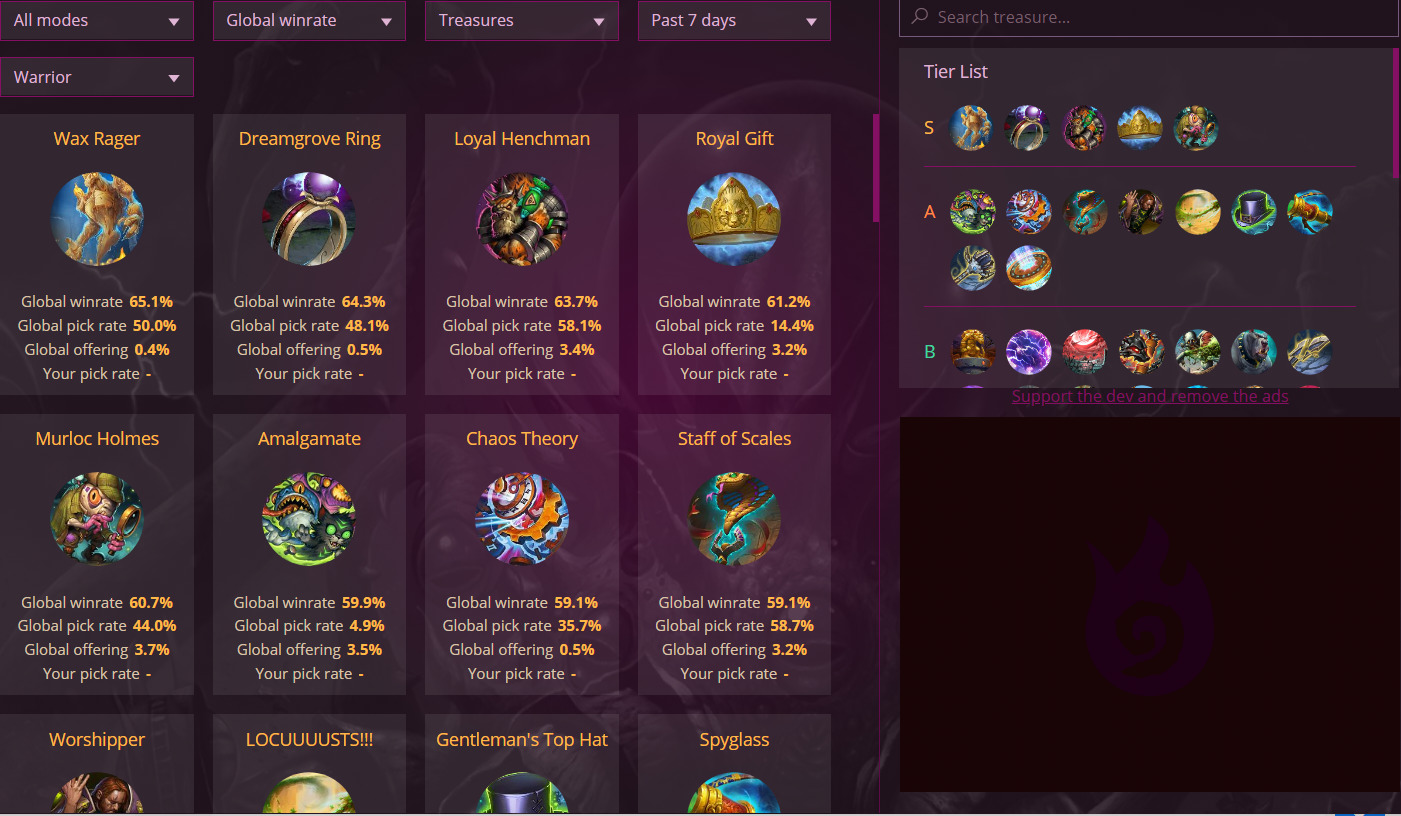Image resolution: width=1401 pixels, height=816 pixels.
Task: Click the Staff of Scales icon
Action: [734, 519]
